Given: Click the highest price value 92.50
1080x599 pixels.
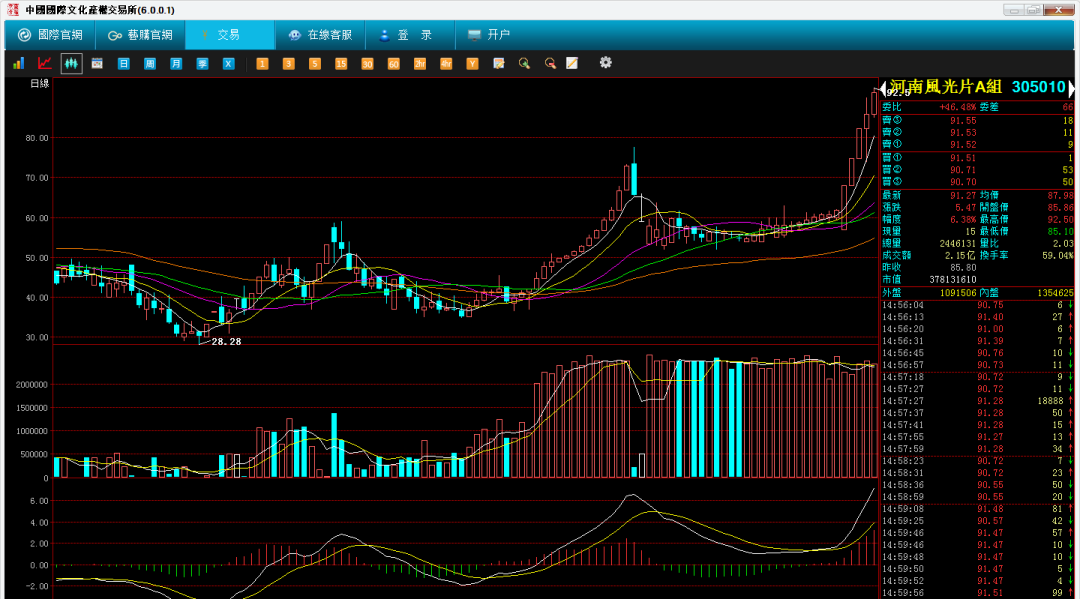Looking at the screenshot, I should pos(1060,220).
